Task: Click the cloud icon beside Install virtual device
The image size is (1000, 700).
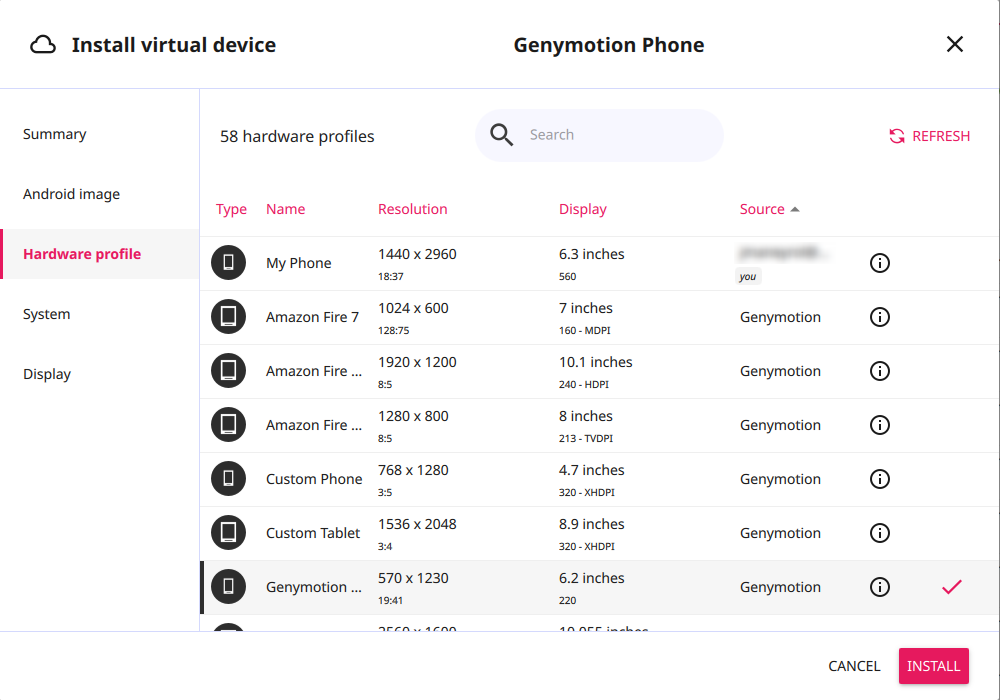Action: [x=43, y=45]
